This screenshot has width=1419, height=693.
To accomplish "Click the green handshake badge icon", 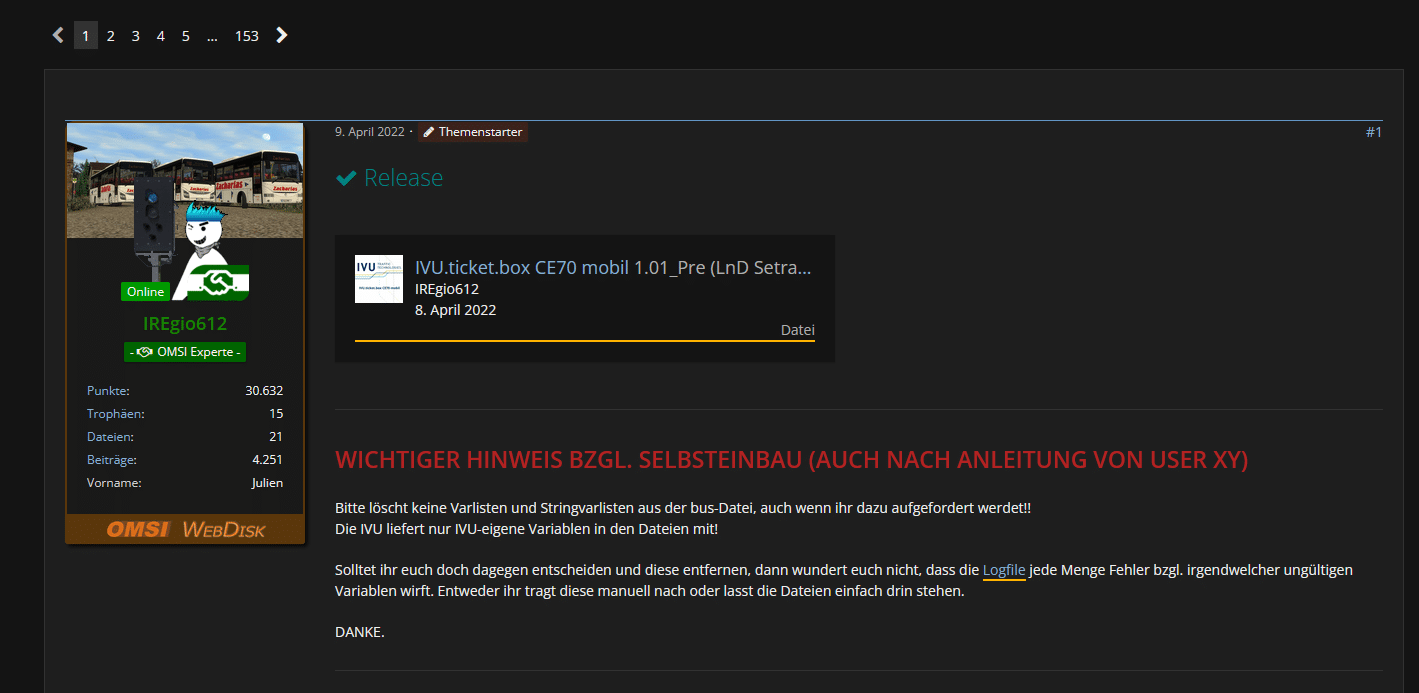I will pos(218,283).
